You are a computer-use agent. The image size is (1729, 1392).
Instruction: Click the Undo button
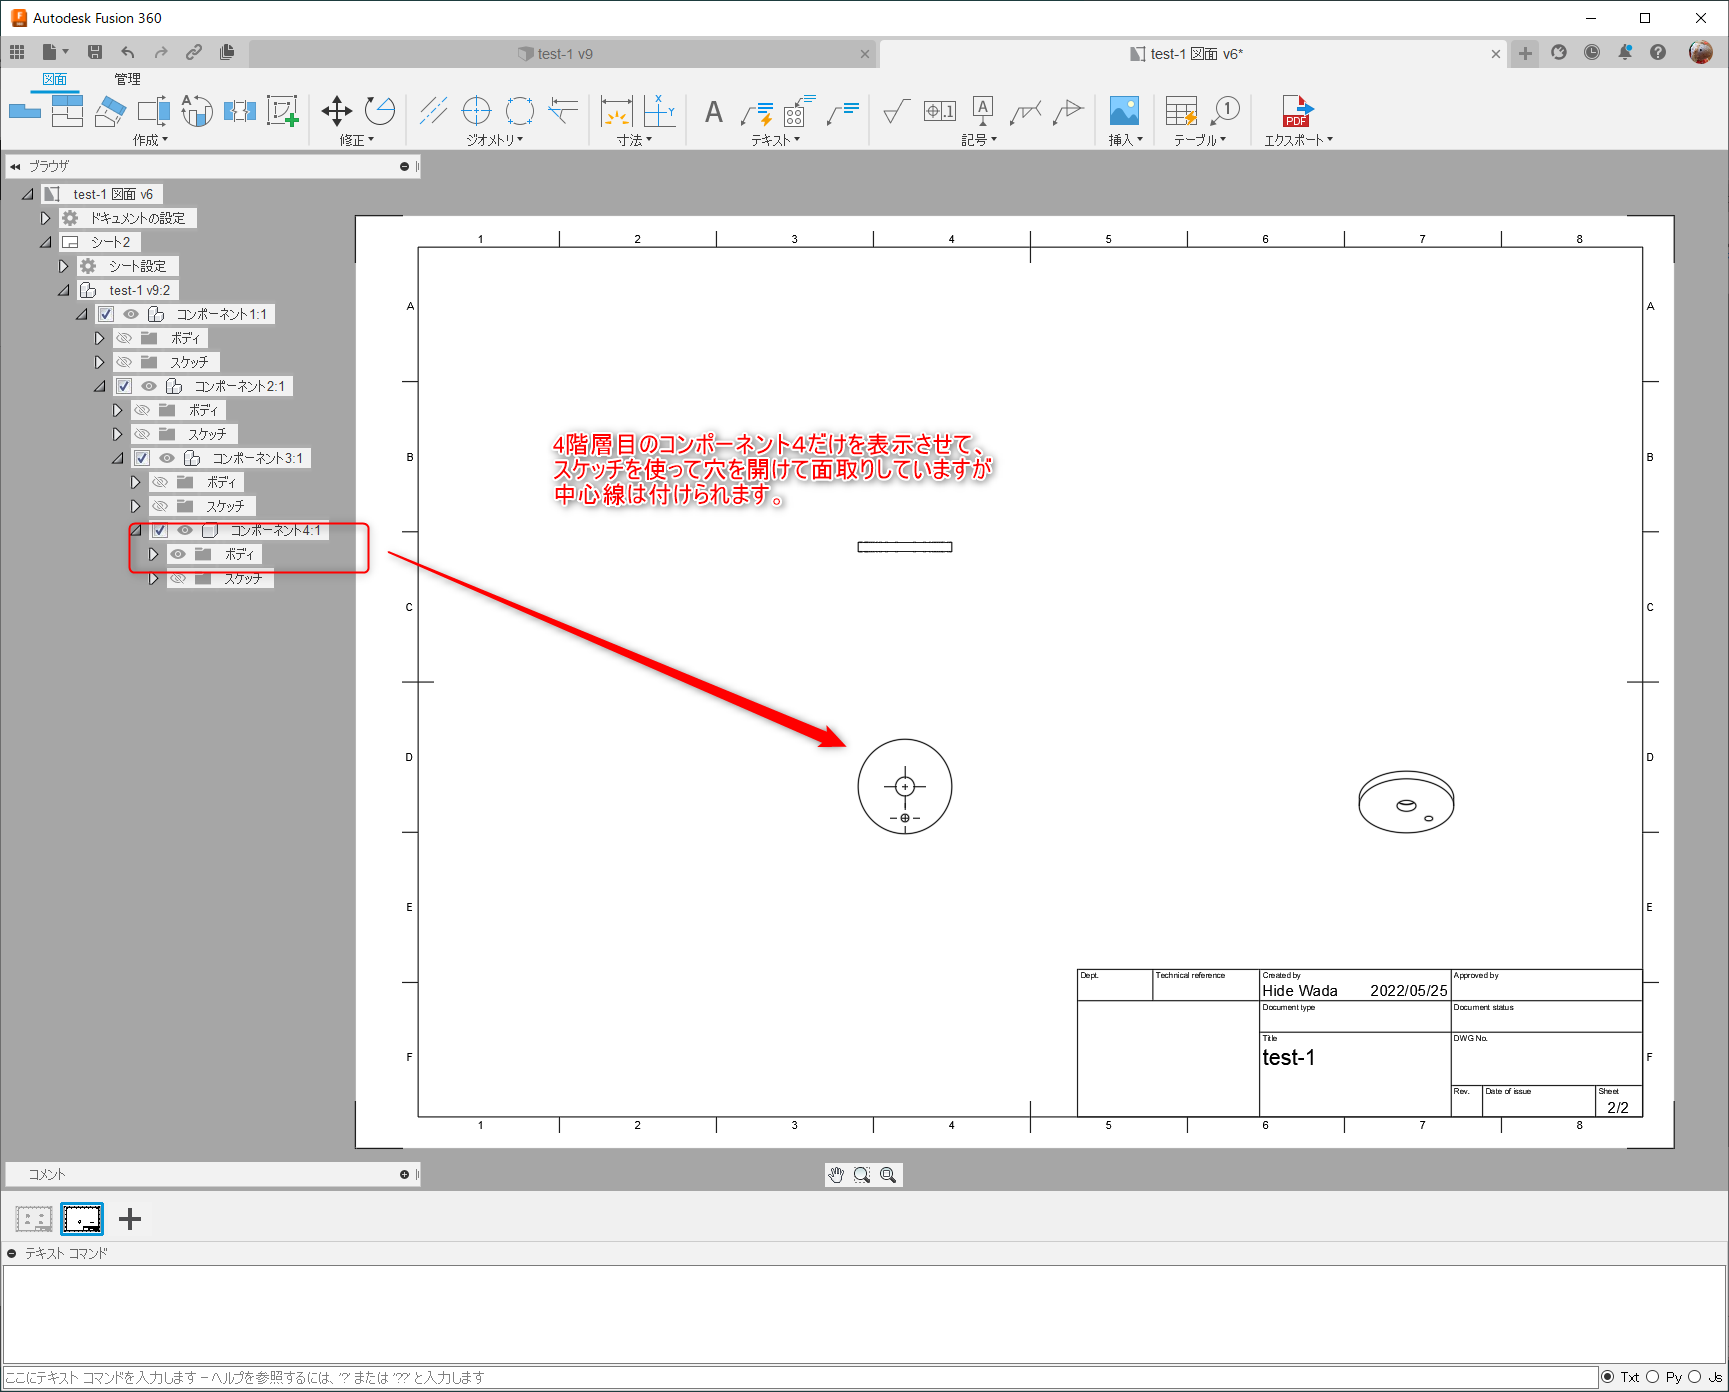click(128, 52)
